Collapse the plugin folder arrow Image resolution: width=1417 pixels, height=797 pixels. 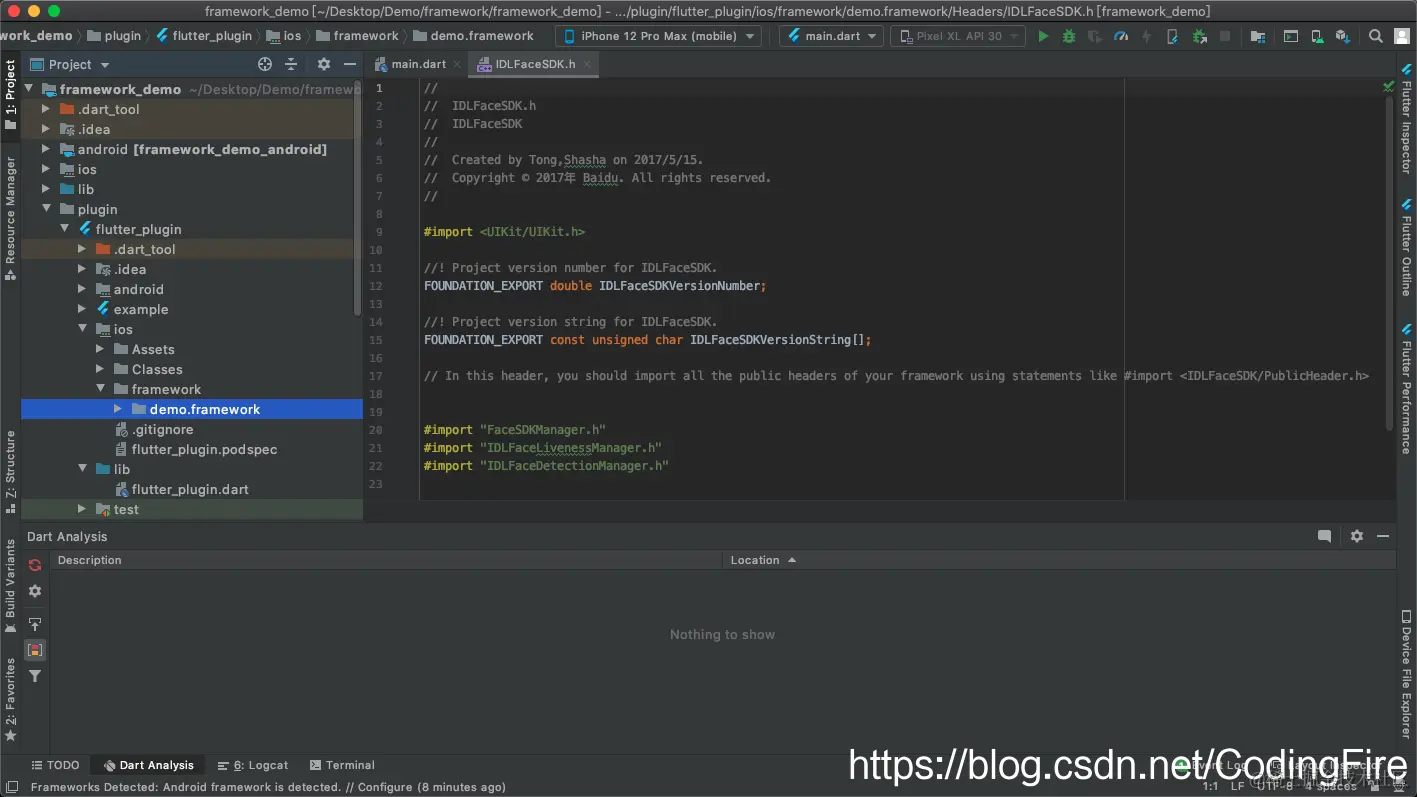(x=45, y=209)
